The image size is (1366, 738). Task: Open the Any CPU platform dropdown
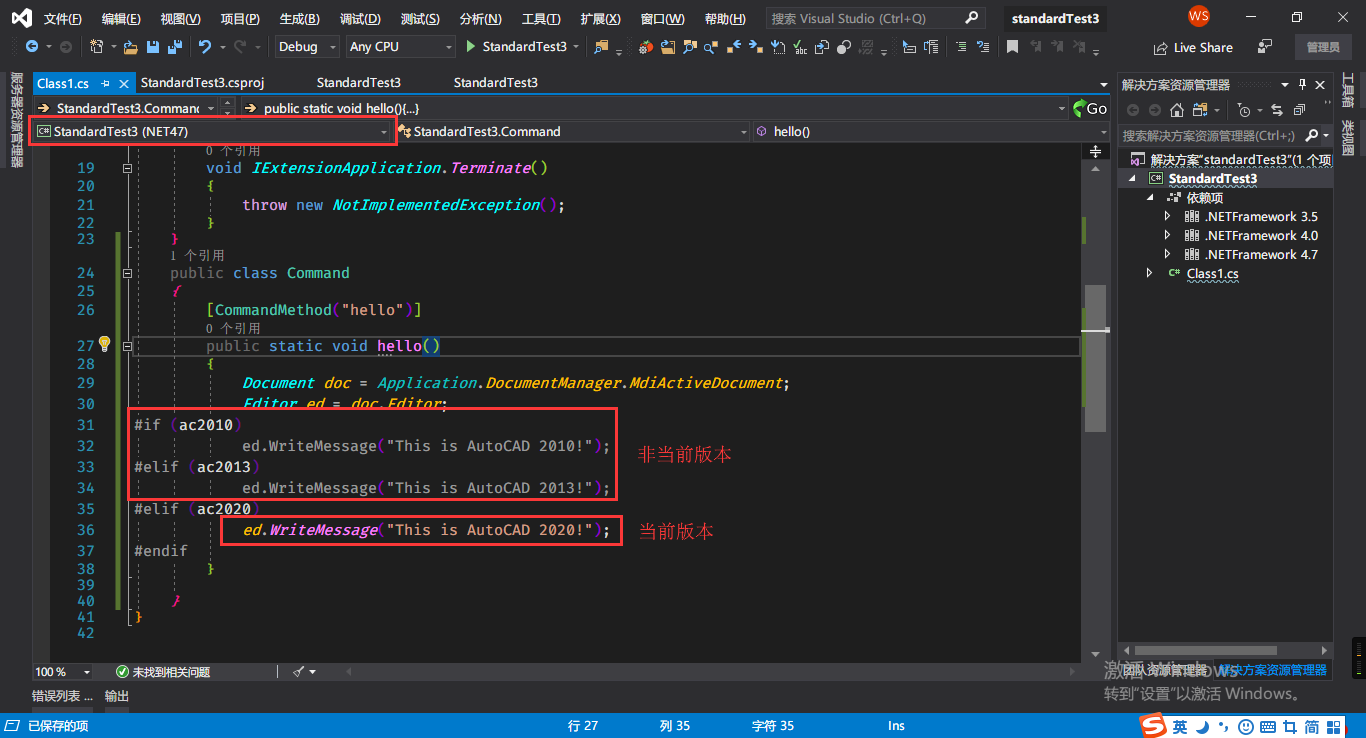tap(401, 47)
